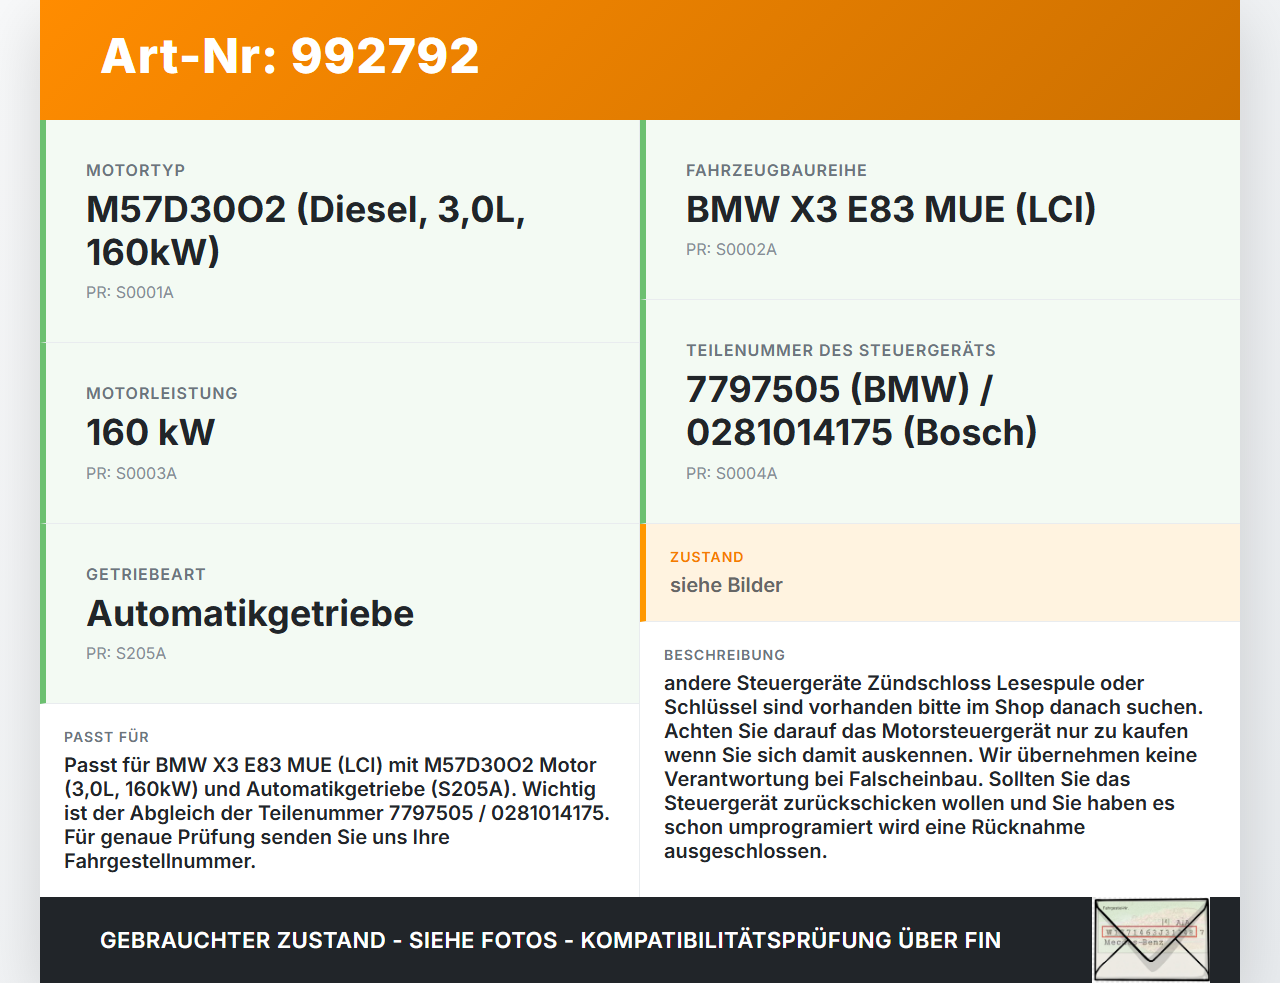
Task: Click the orange 'ZUSTAND' label
Action: pyautogui.click(x=707, y=557)
